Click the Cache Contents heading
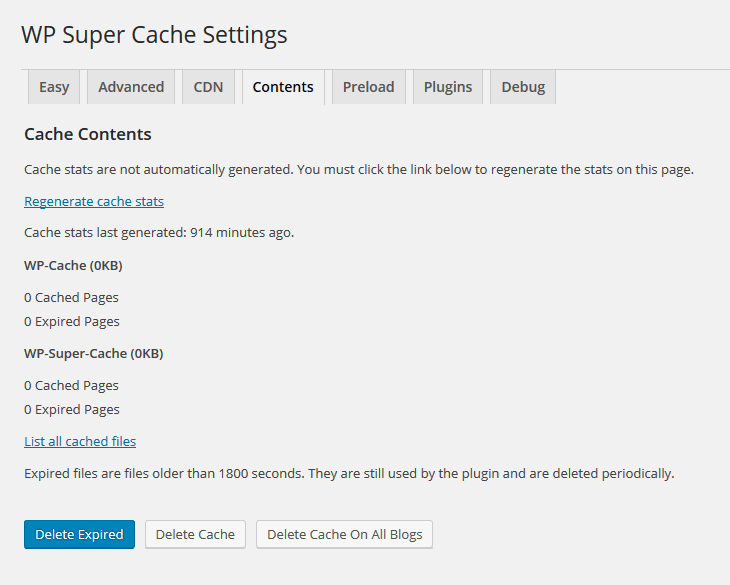 pyautogui.click(x=88, y=134)
